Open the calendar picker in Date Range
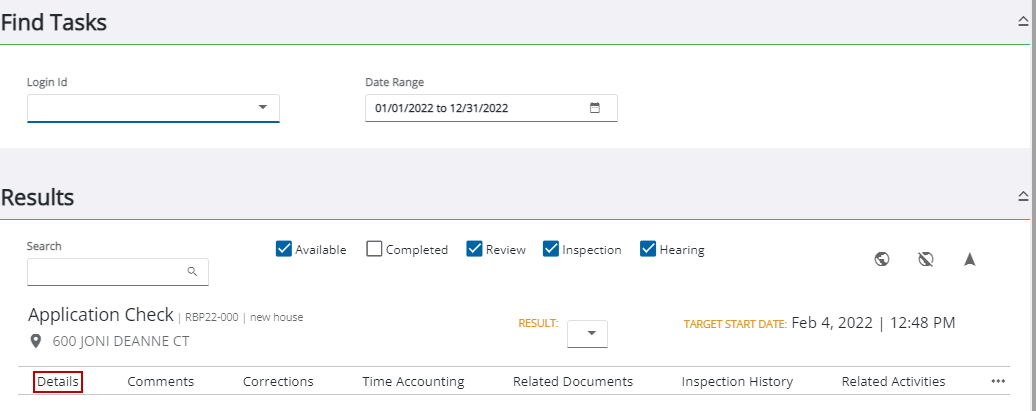 [594, 108]
